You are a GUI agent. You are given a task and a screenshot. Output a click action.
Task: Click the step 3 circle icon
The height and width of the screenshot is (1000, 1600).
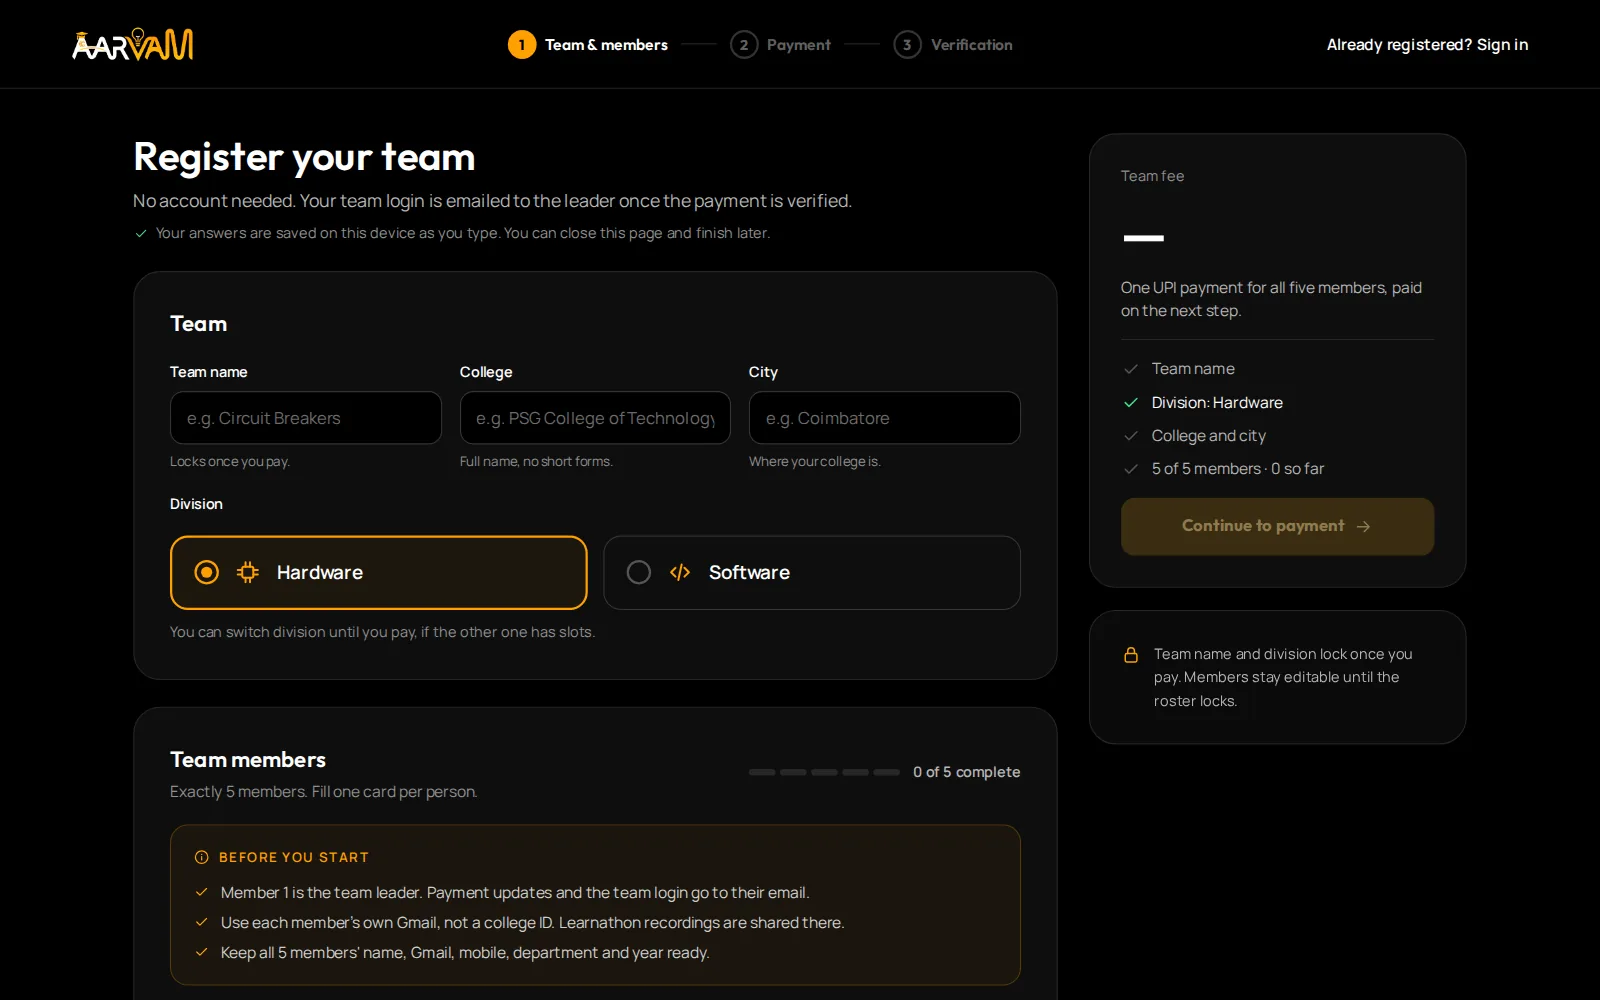click(907, 45)
